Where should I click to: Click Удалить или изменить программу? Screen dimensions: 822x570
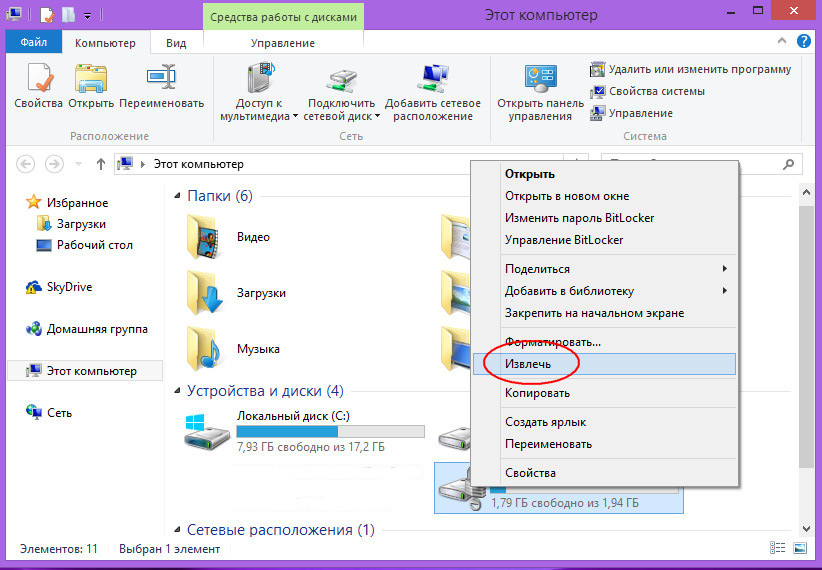690,69
